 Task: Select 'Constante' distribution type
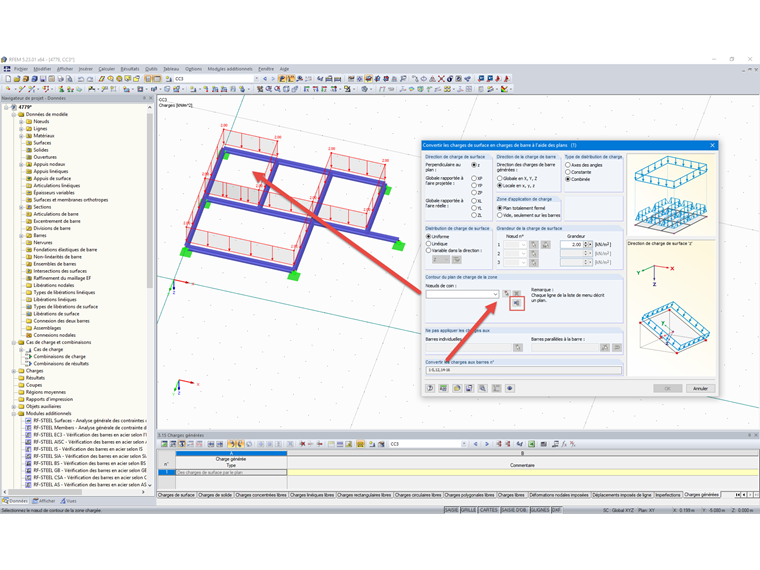(x=568, y=172)
